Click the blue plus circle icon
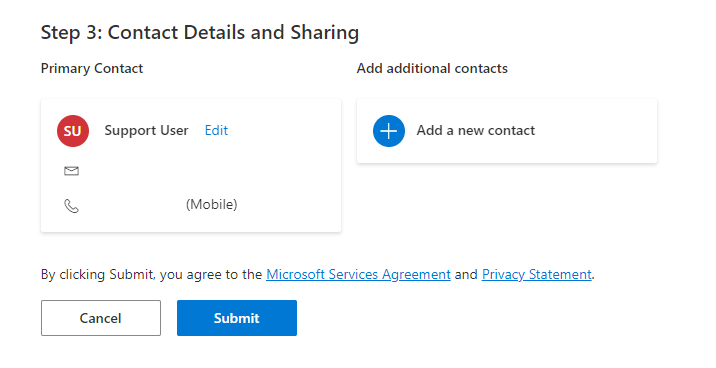 coord(389,131)
